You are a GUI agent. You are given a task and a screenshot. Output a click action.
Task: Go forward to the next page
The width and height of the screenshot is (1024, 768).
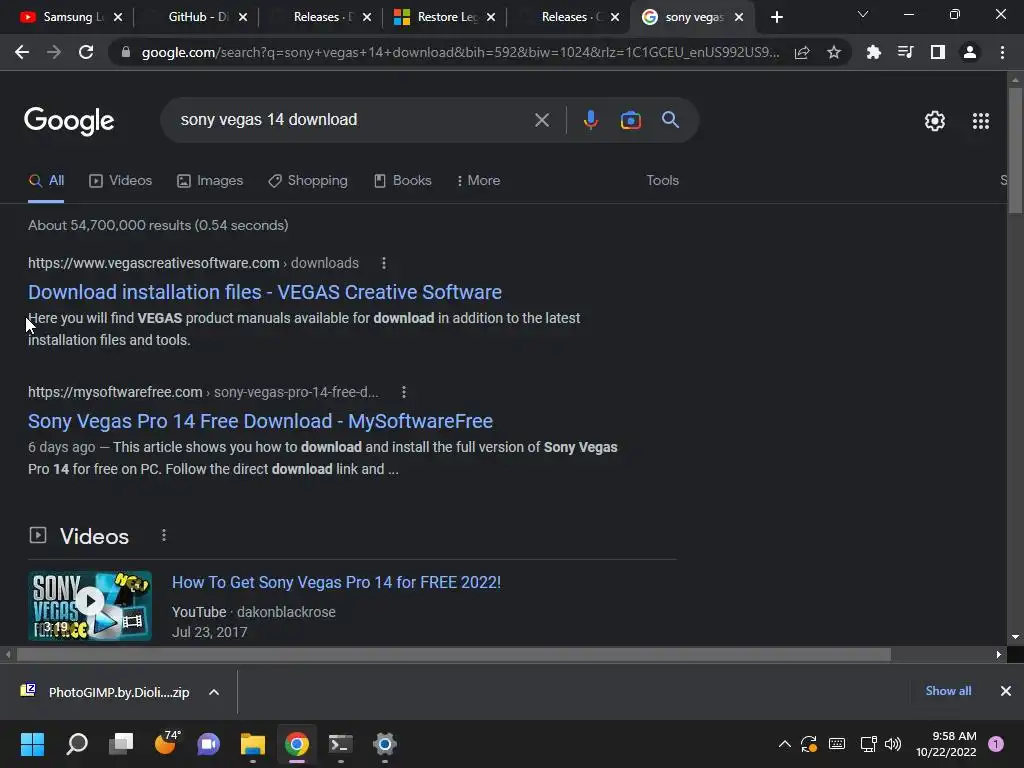[x=54, y=52]
